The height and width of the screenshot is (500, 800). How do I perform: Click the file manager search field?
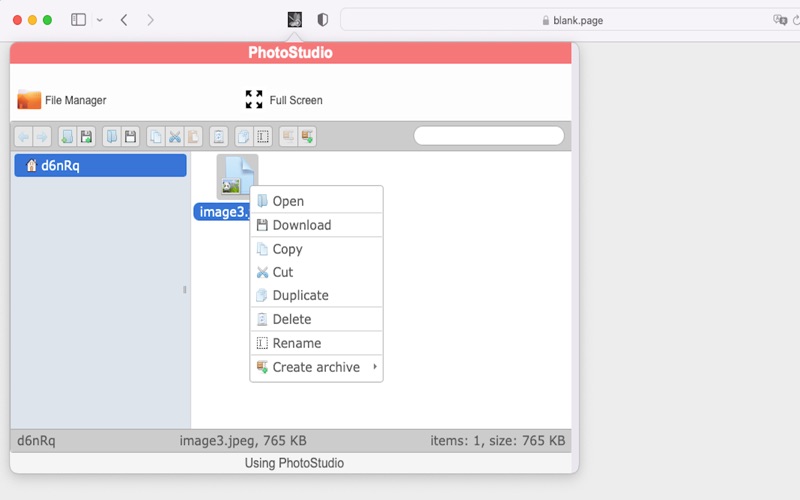[489, 136]
